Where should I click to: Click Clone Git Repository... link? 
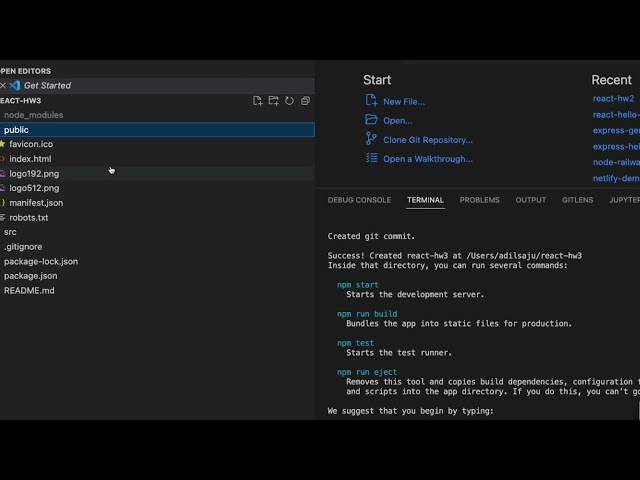pos(428,140)
